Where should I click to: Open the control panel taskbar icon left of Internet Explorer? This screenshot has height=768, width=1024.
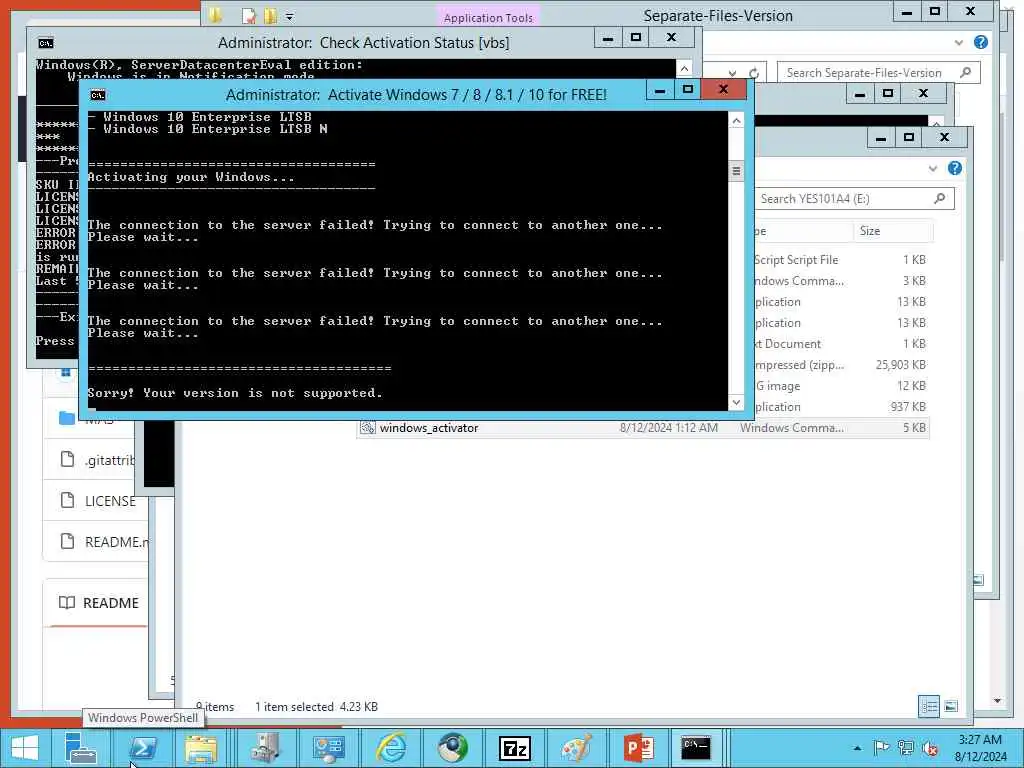(328, 748)
